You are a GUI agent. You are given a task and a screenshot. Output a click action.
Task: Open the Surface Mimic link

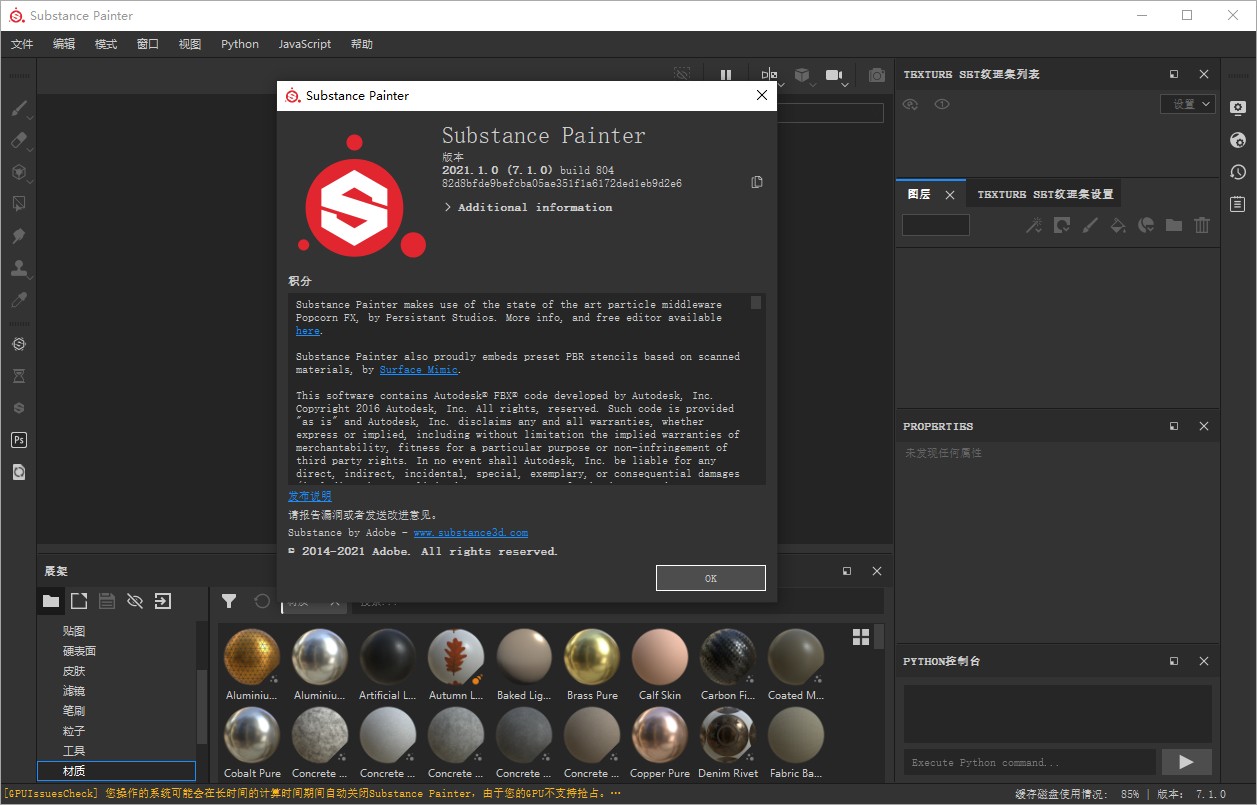(419, 370)
